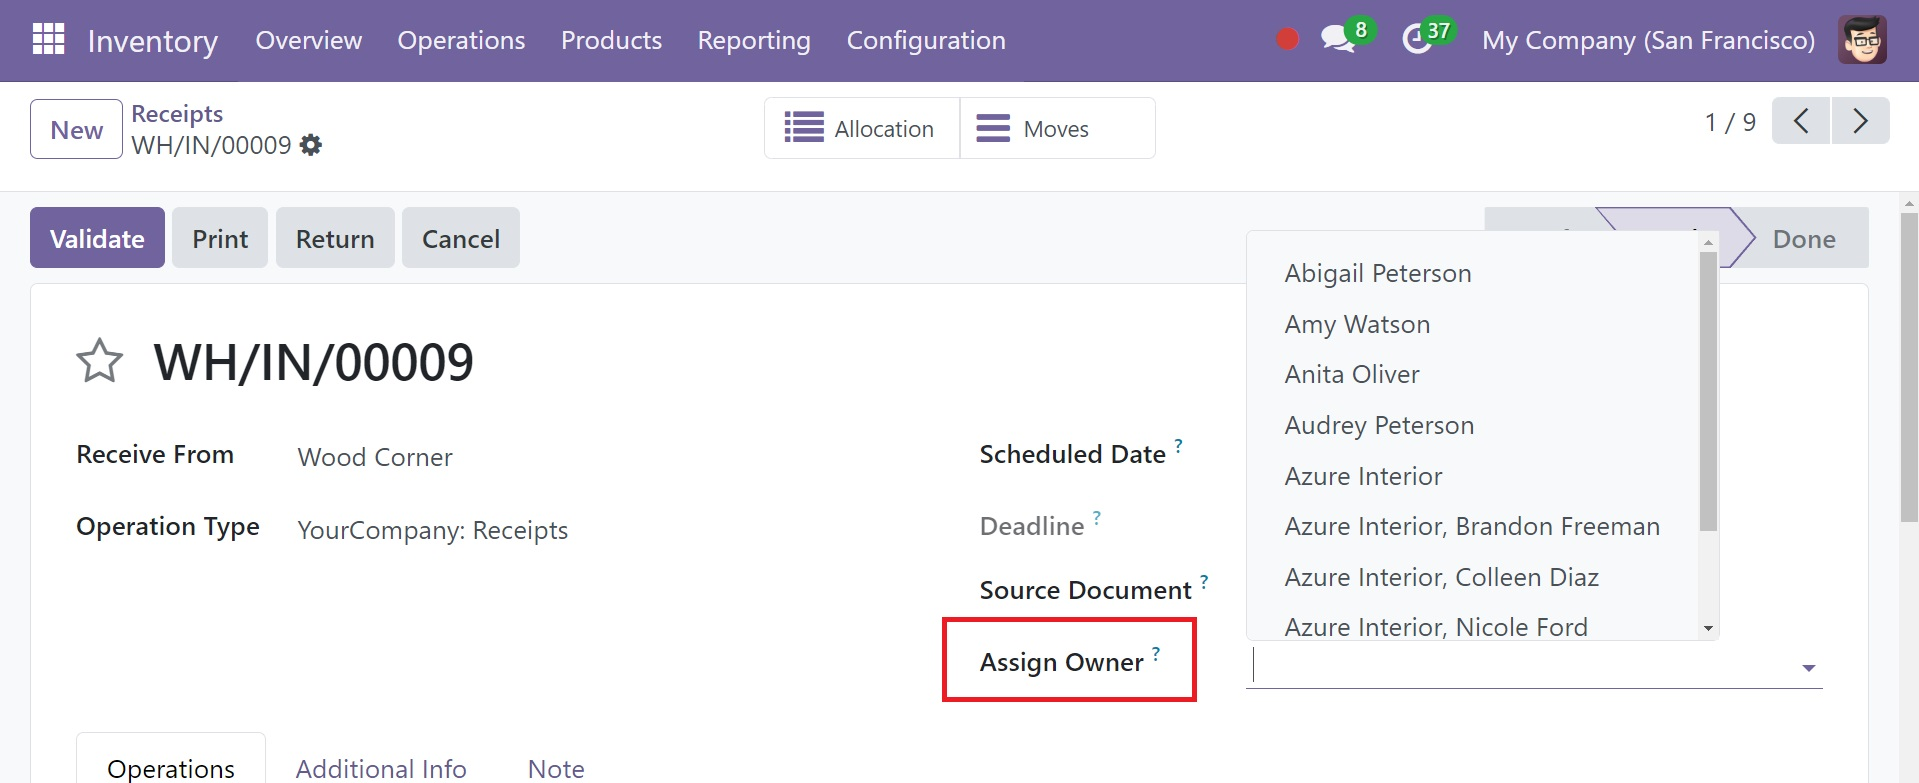Open the Configuration menu
Viewport: 1919px width, 783px height.
tap(926, 40)
